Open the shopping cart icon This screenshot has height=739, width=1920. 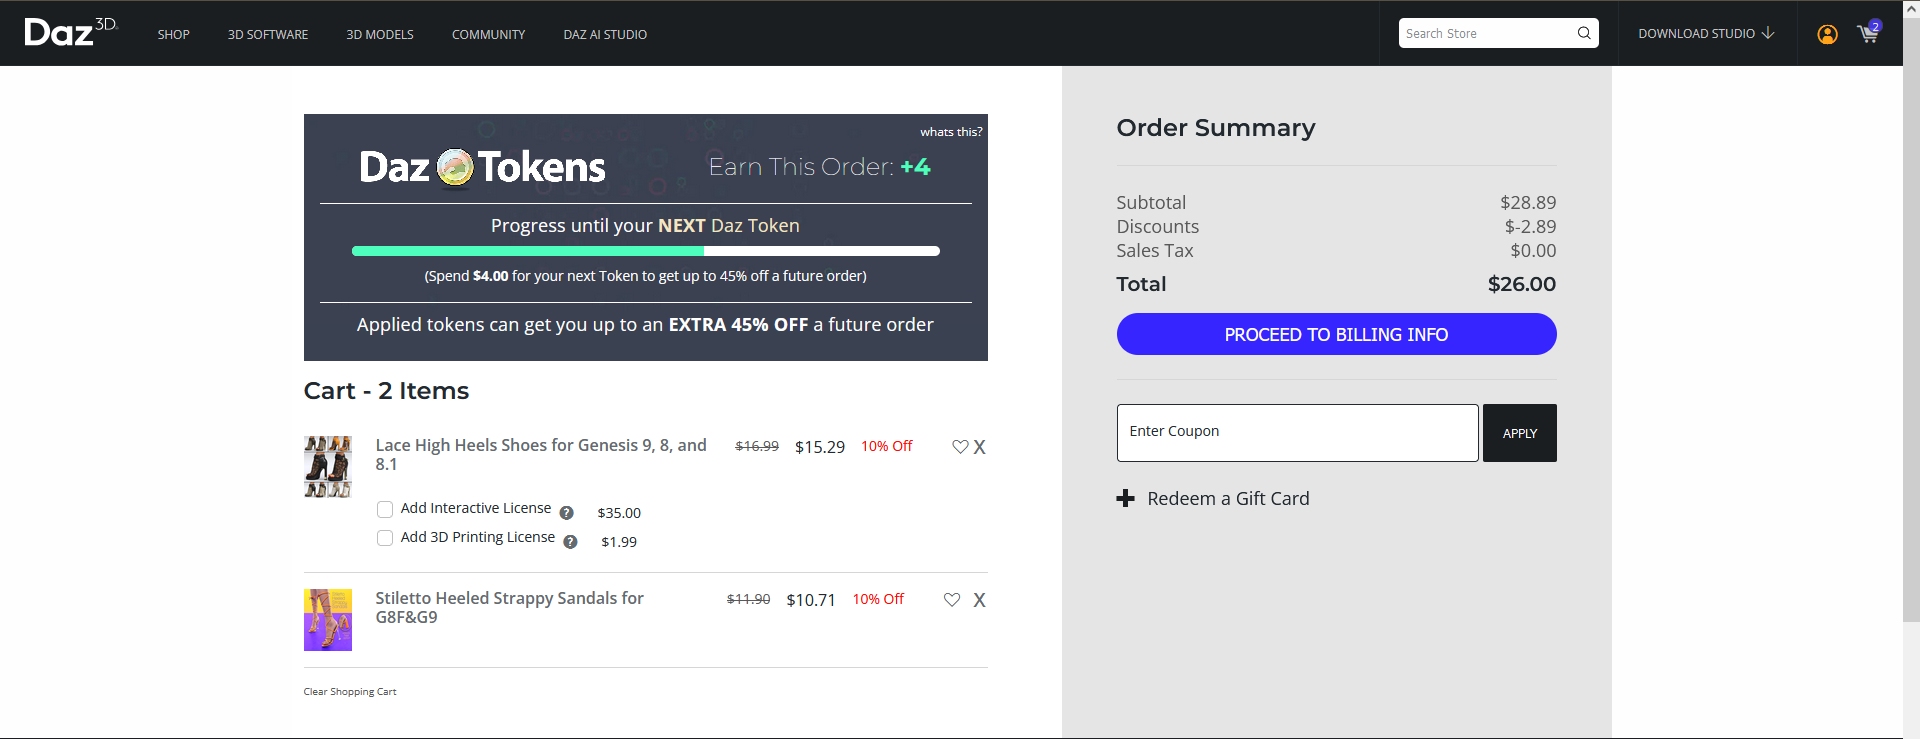click(1868, 33)
